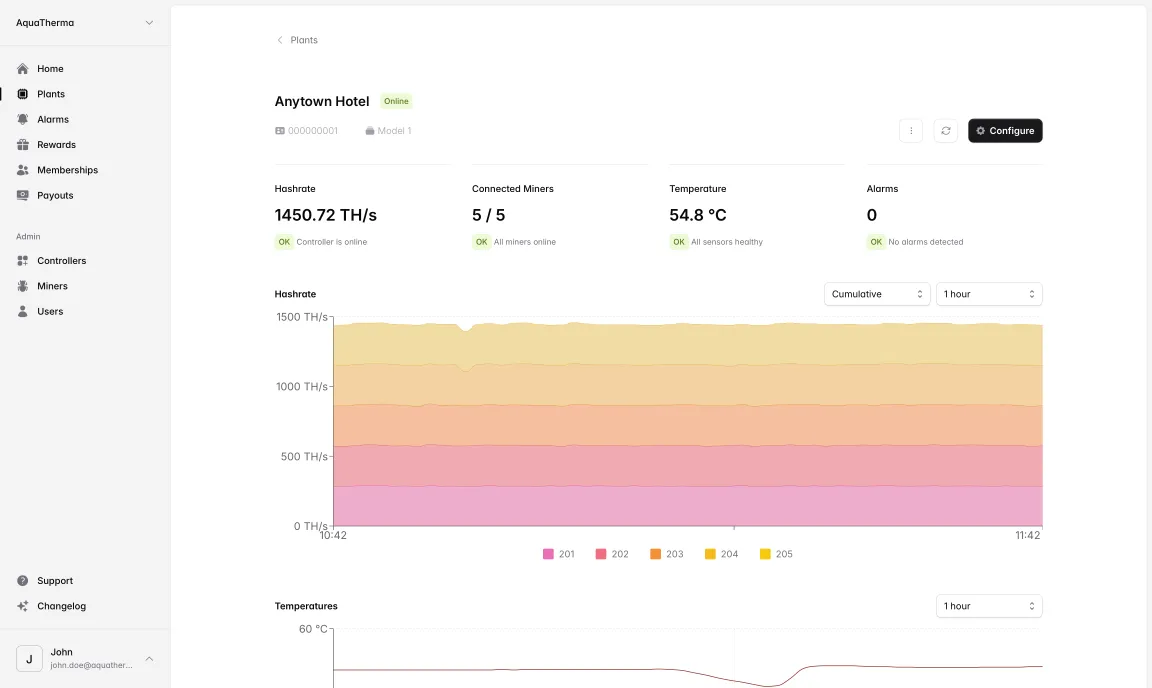
Task: Open the Cumulative display mode dropdown
Action: click(x=876, y=293)
